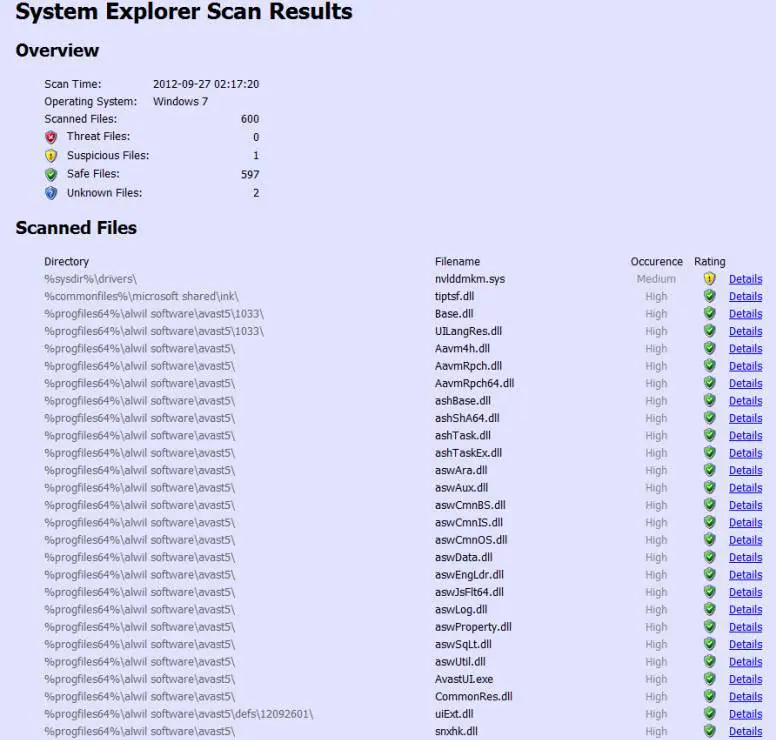Click the %sysdir%\drivers\ directory entry
The height and width of the screenshot is (740, 776).
pyautogui.click(x=91, y=279)
